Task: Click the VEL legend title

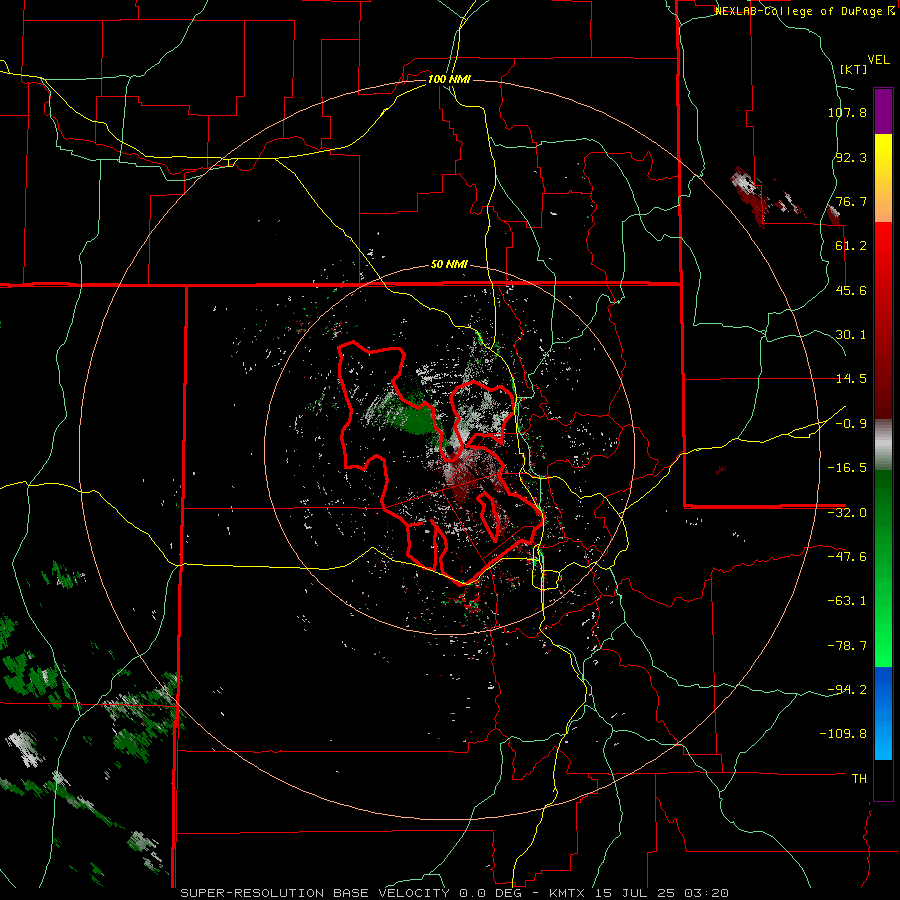Action: point(878,60)
